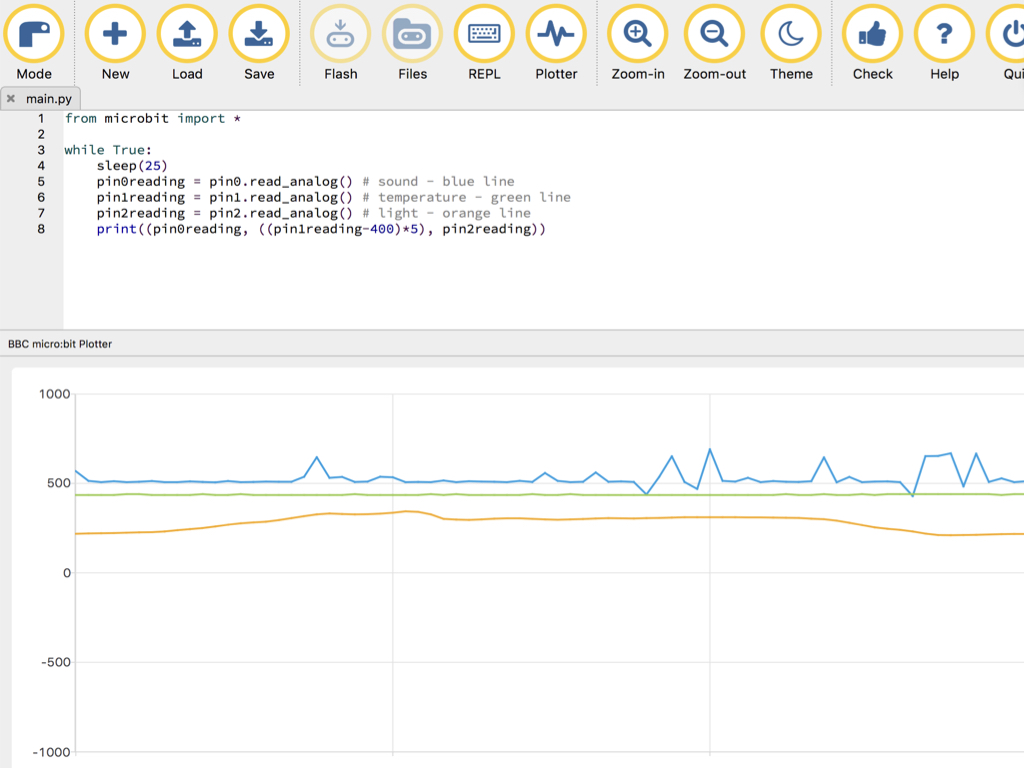Viewport: 1024px width, 768px height.
Task: Click the pin0reading assignment line
Action: pyautogui.click(x=305, y=181)
